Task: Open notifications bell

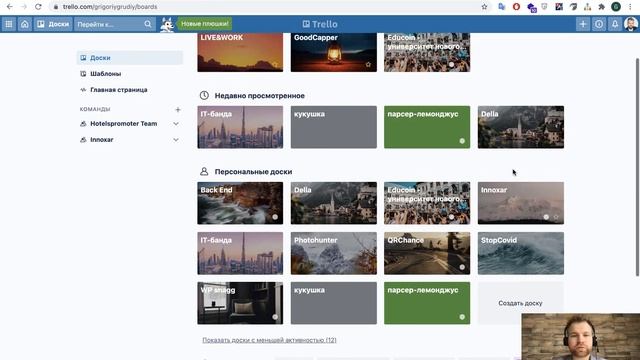Action: coord(615,24)
